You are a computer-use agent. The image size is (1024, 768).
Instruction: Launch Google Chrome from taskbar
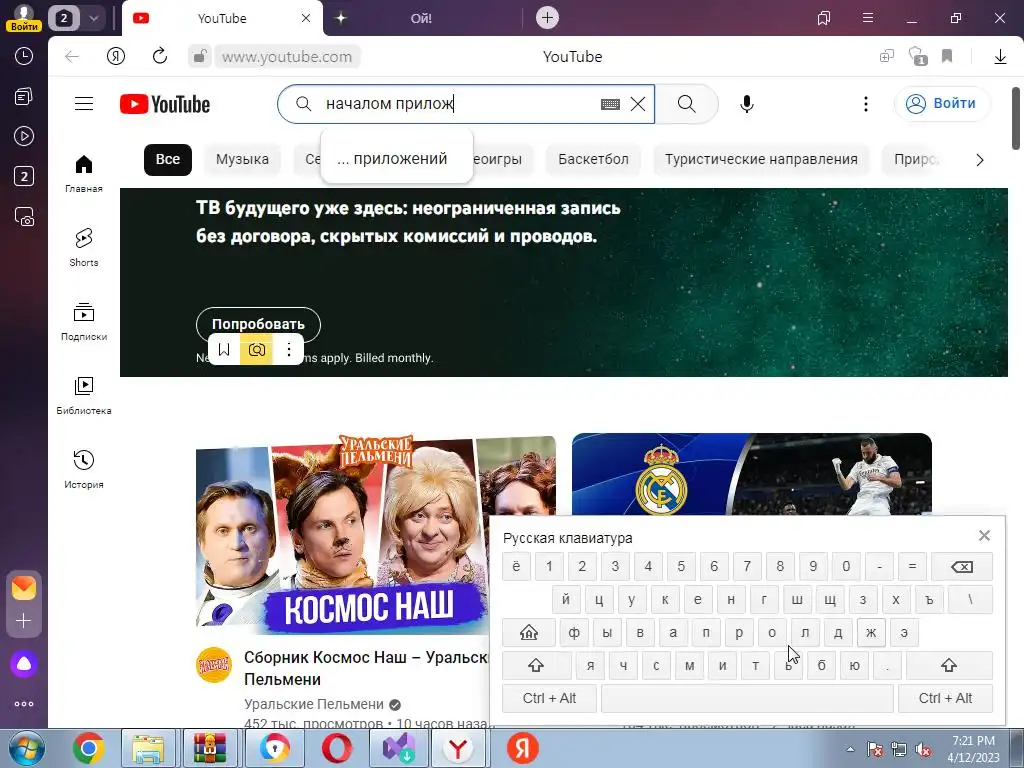point(89,748)
